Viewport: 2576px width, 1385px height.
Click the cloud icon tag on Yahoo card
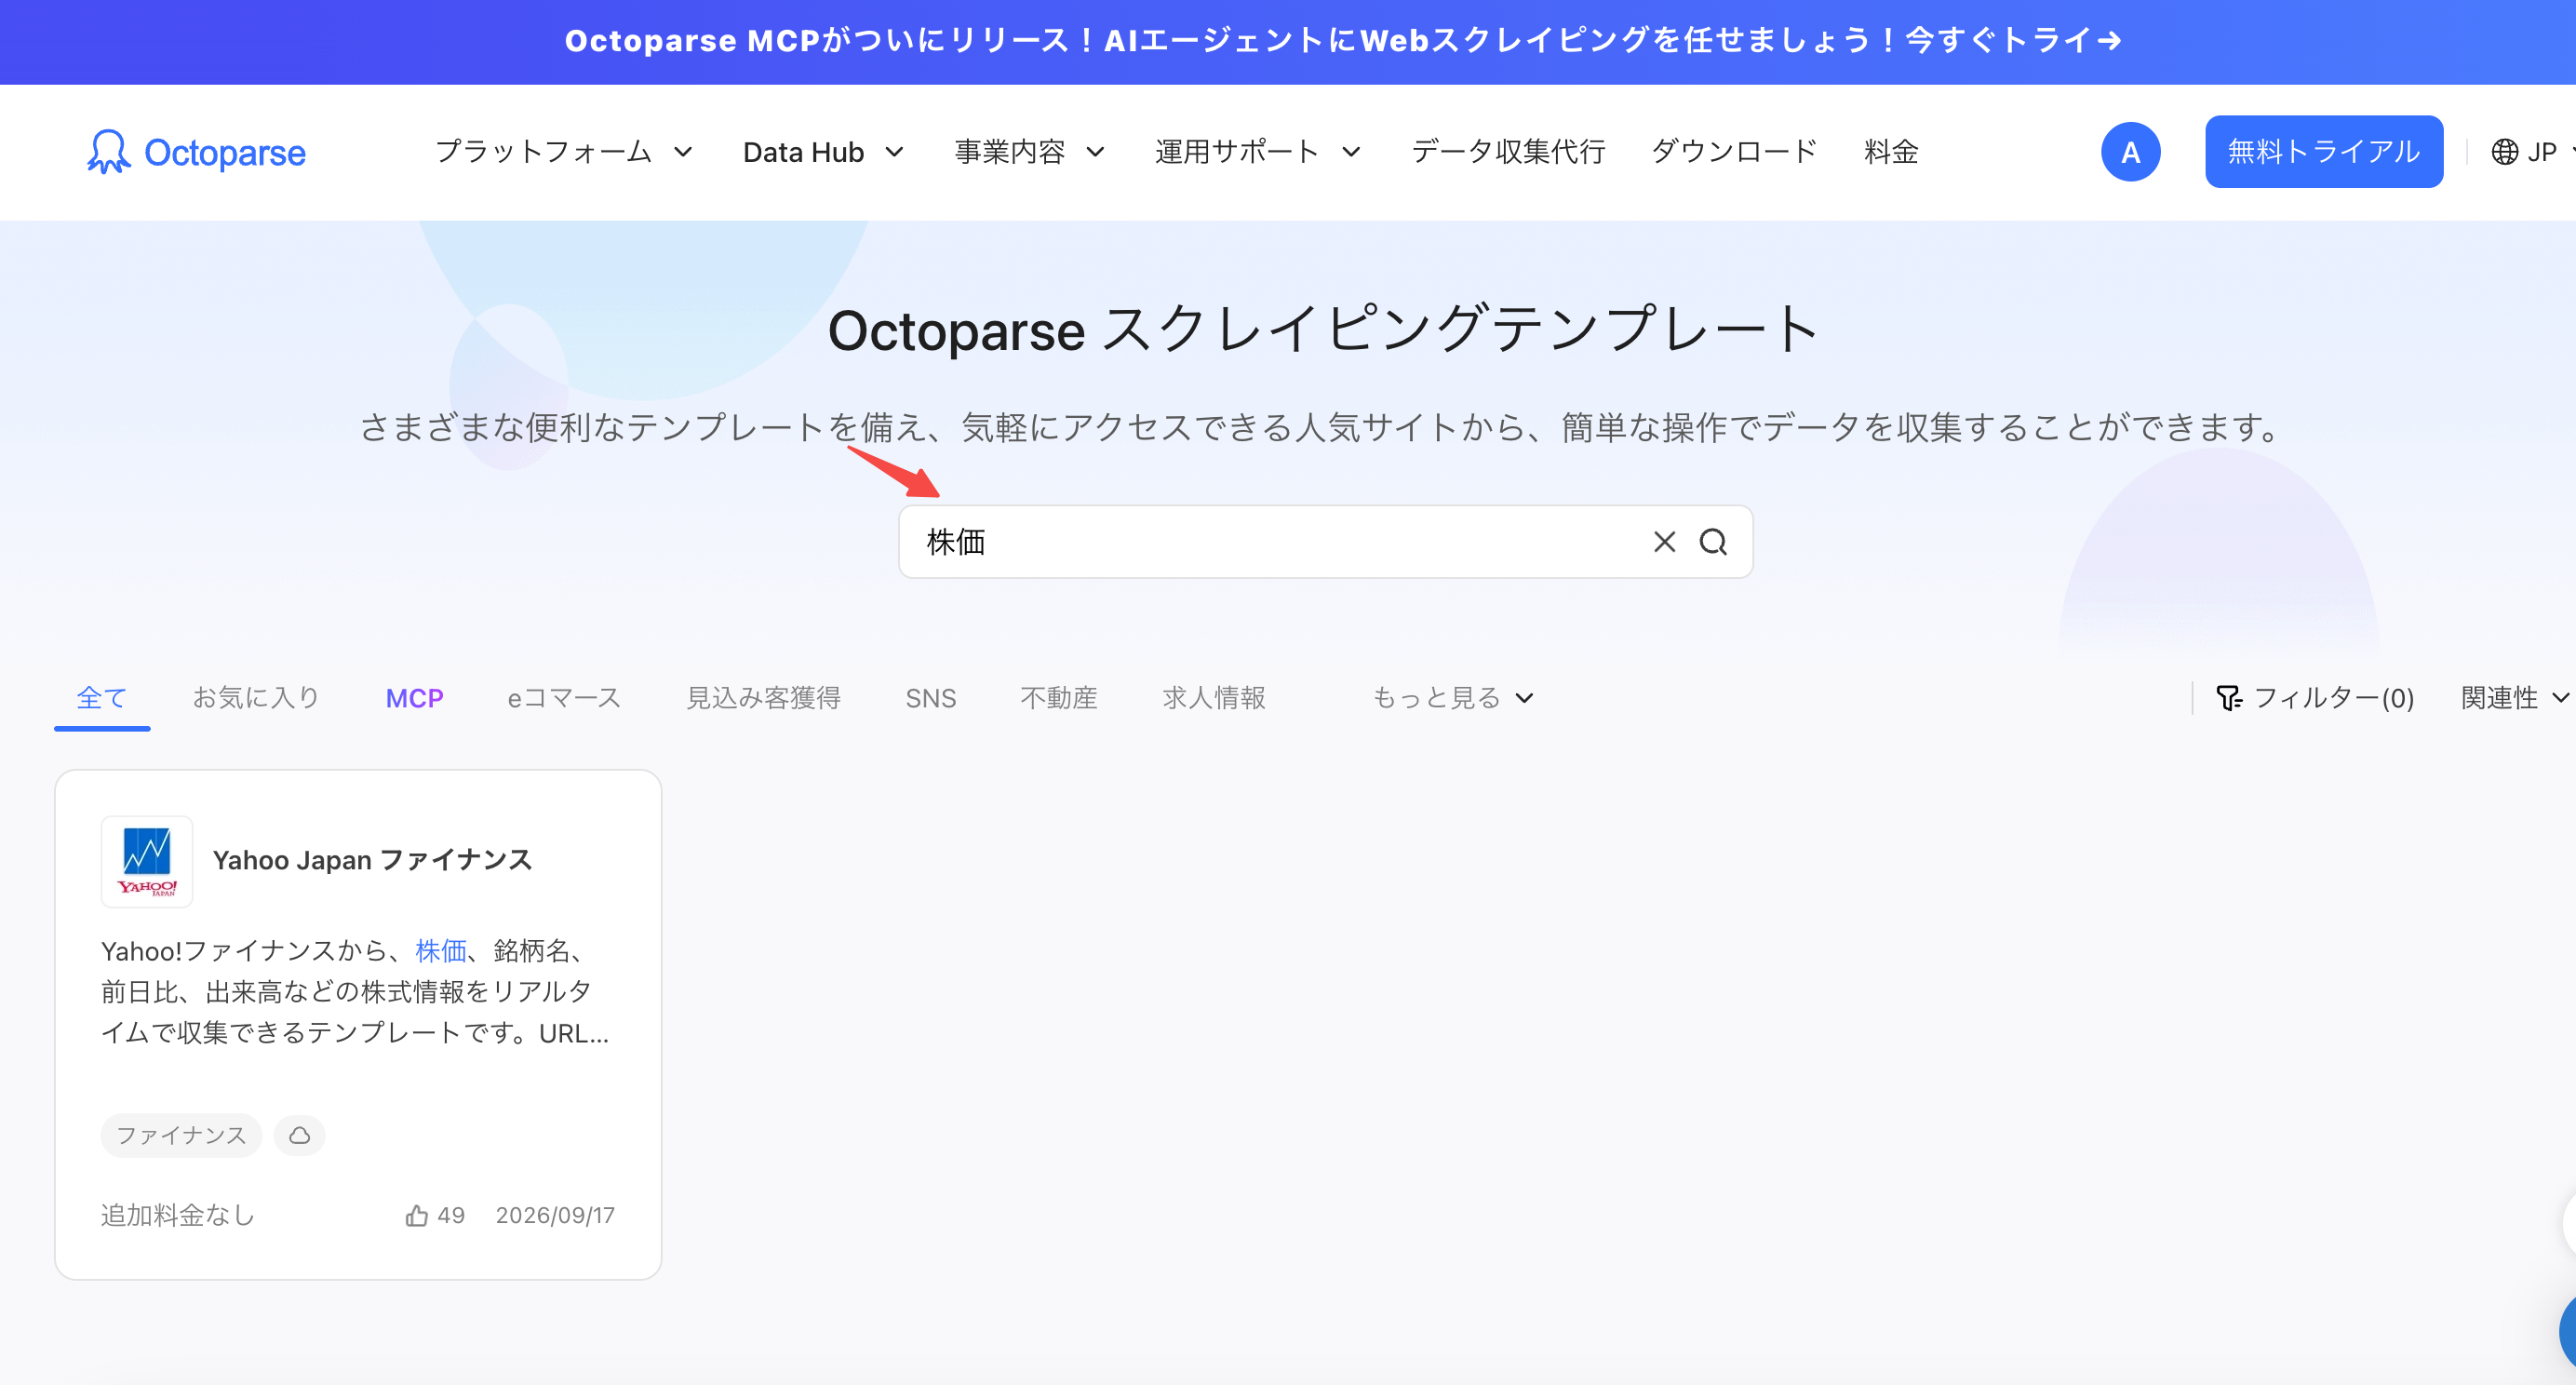pyautogui.click(x=299, y=1135)
